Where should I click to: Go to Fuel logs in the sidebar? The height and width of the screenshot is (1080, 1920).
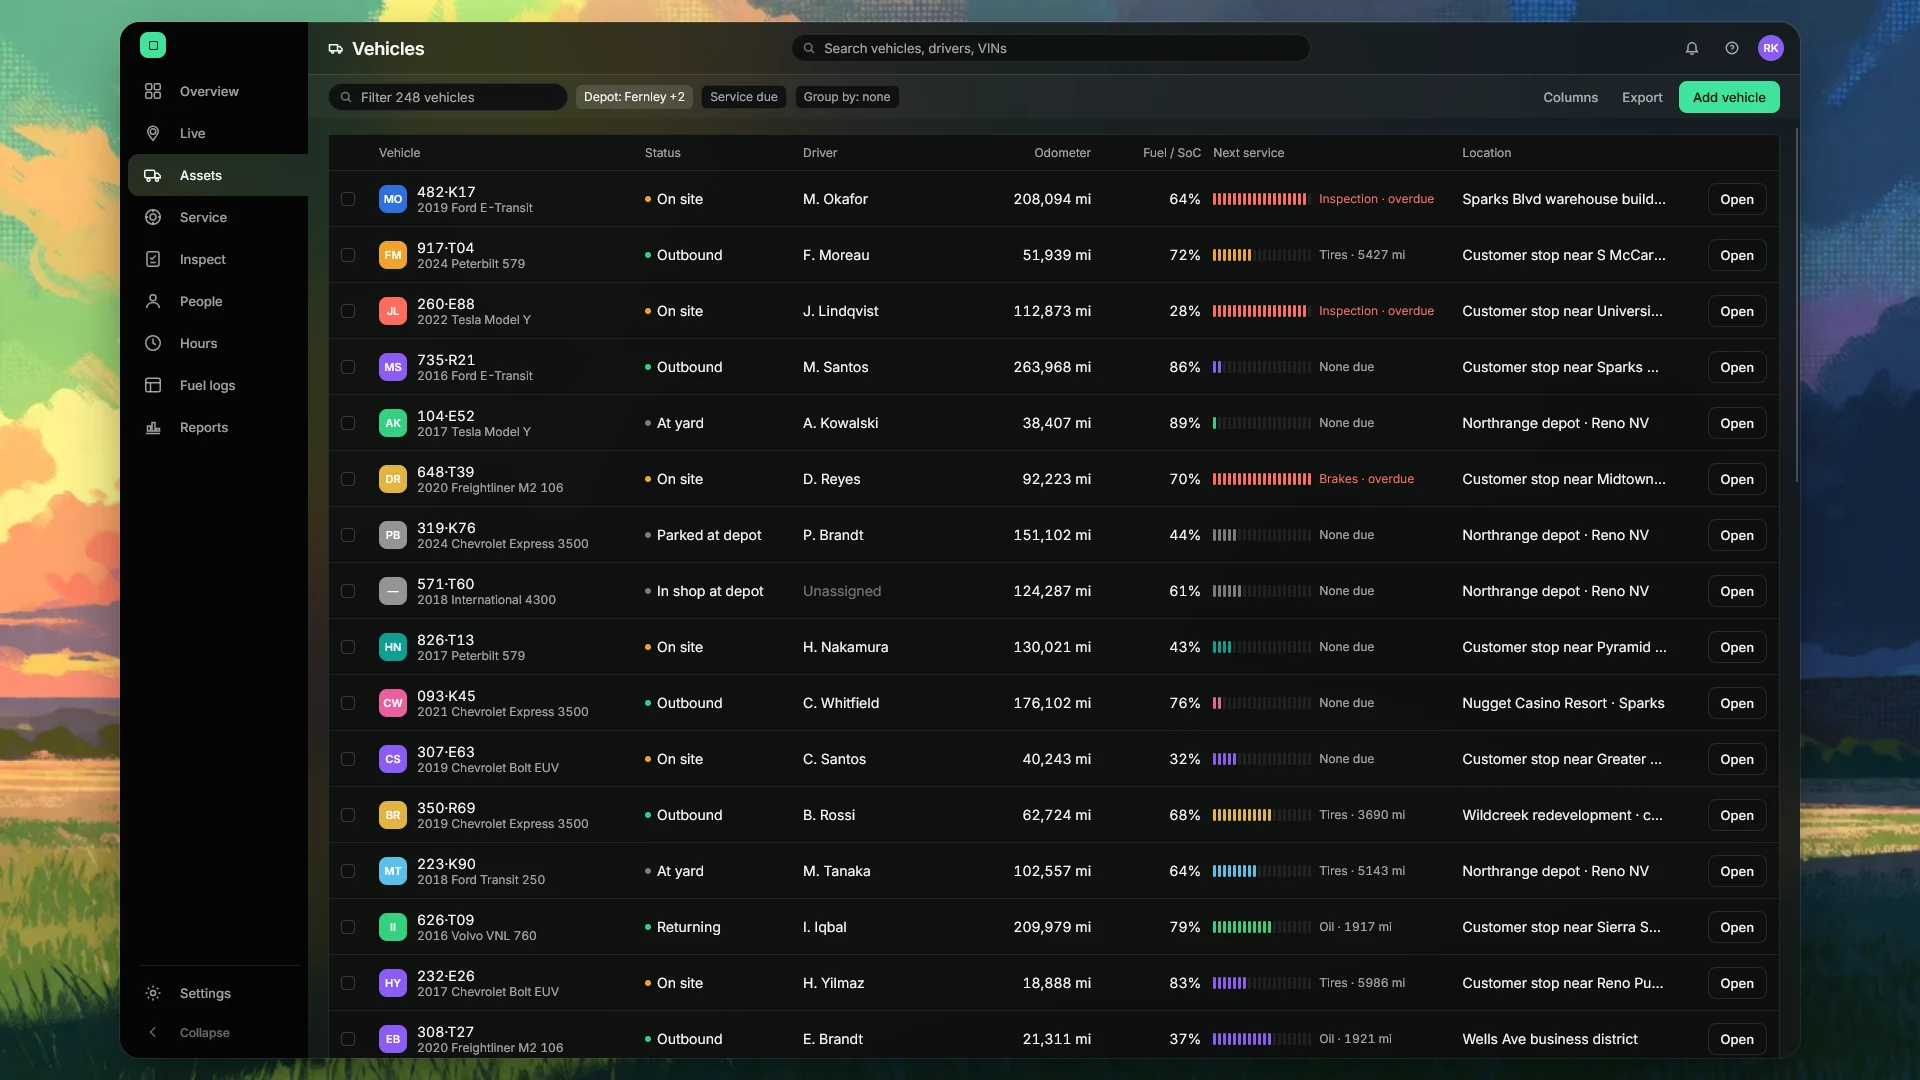coord(218,385)
